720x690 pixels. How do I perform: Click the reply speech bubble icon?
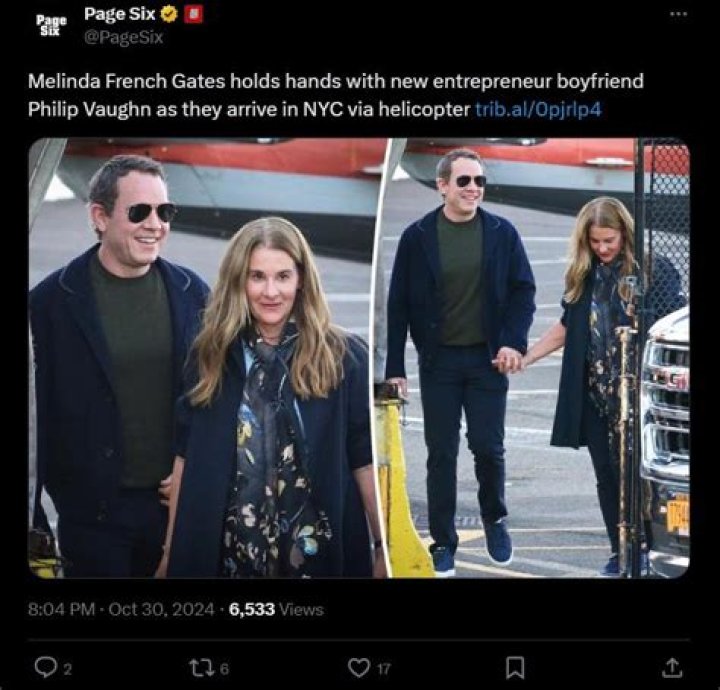40,665
